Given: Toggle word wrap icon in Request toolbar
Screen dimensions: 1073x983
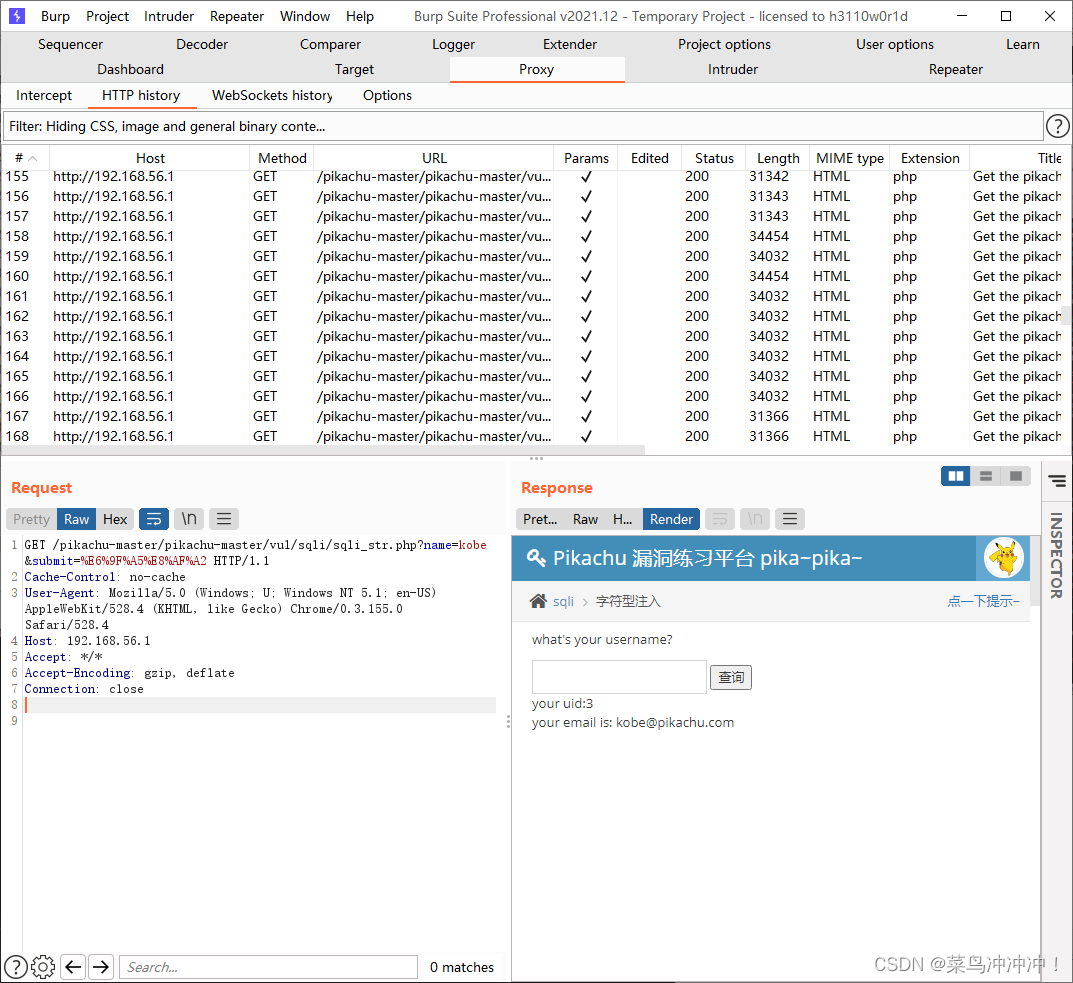Looking at the screenshot, I should (154, 519).
